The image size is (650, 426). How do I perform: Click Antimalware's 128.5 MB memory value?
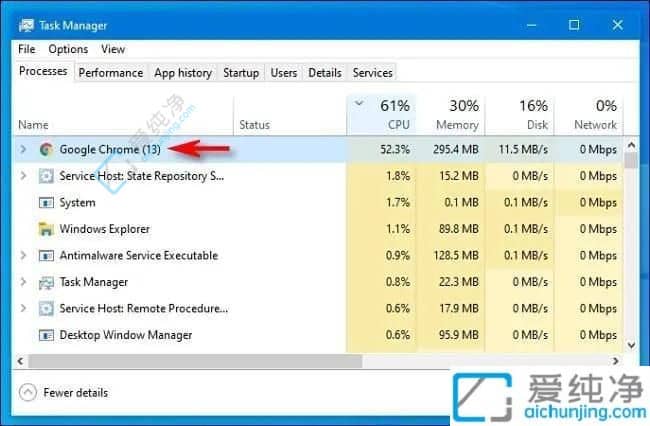coord(456,256)
